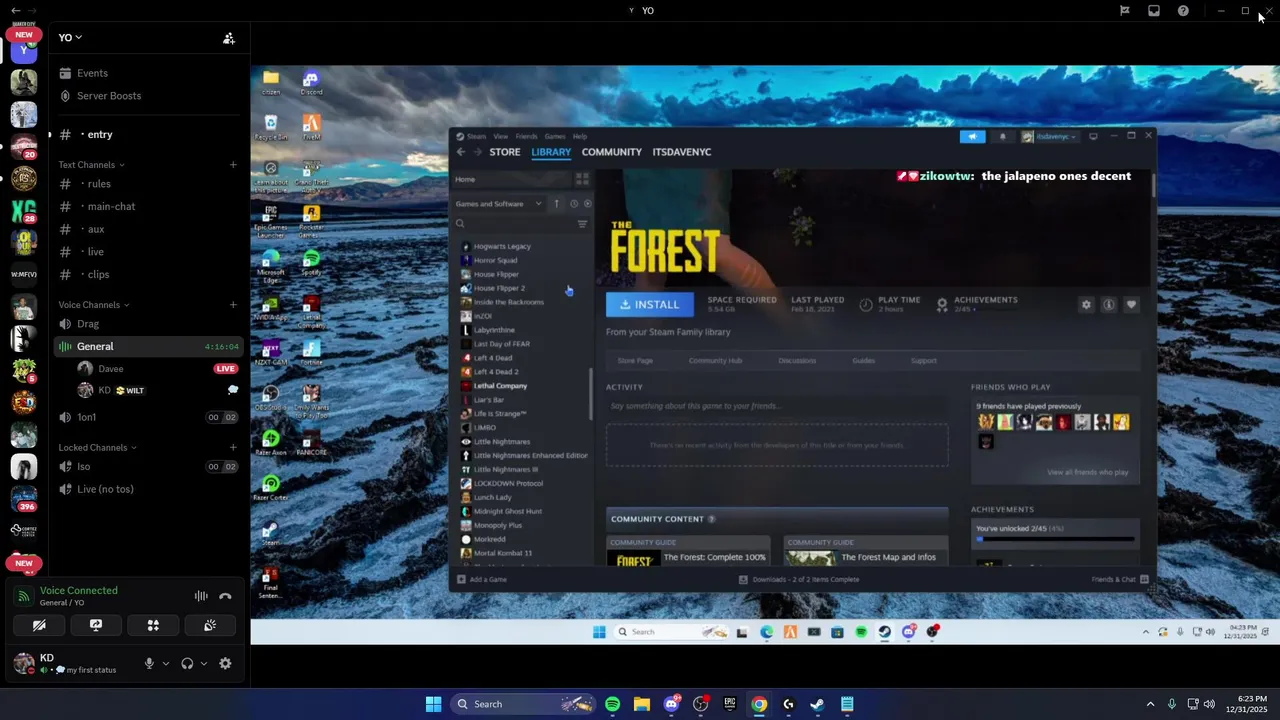Create channel in Voice Channels category

pos(233,305)
